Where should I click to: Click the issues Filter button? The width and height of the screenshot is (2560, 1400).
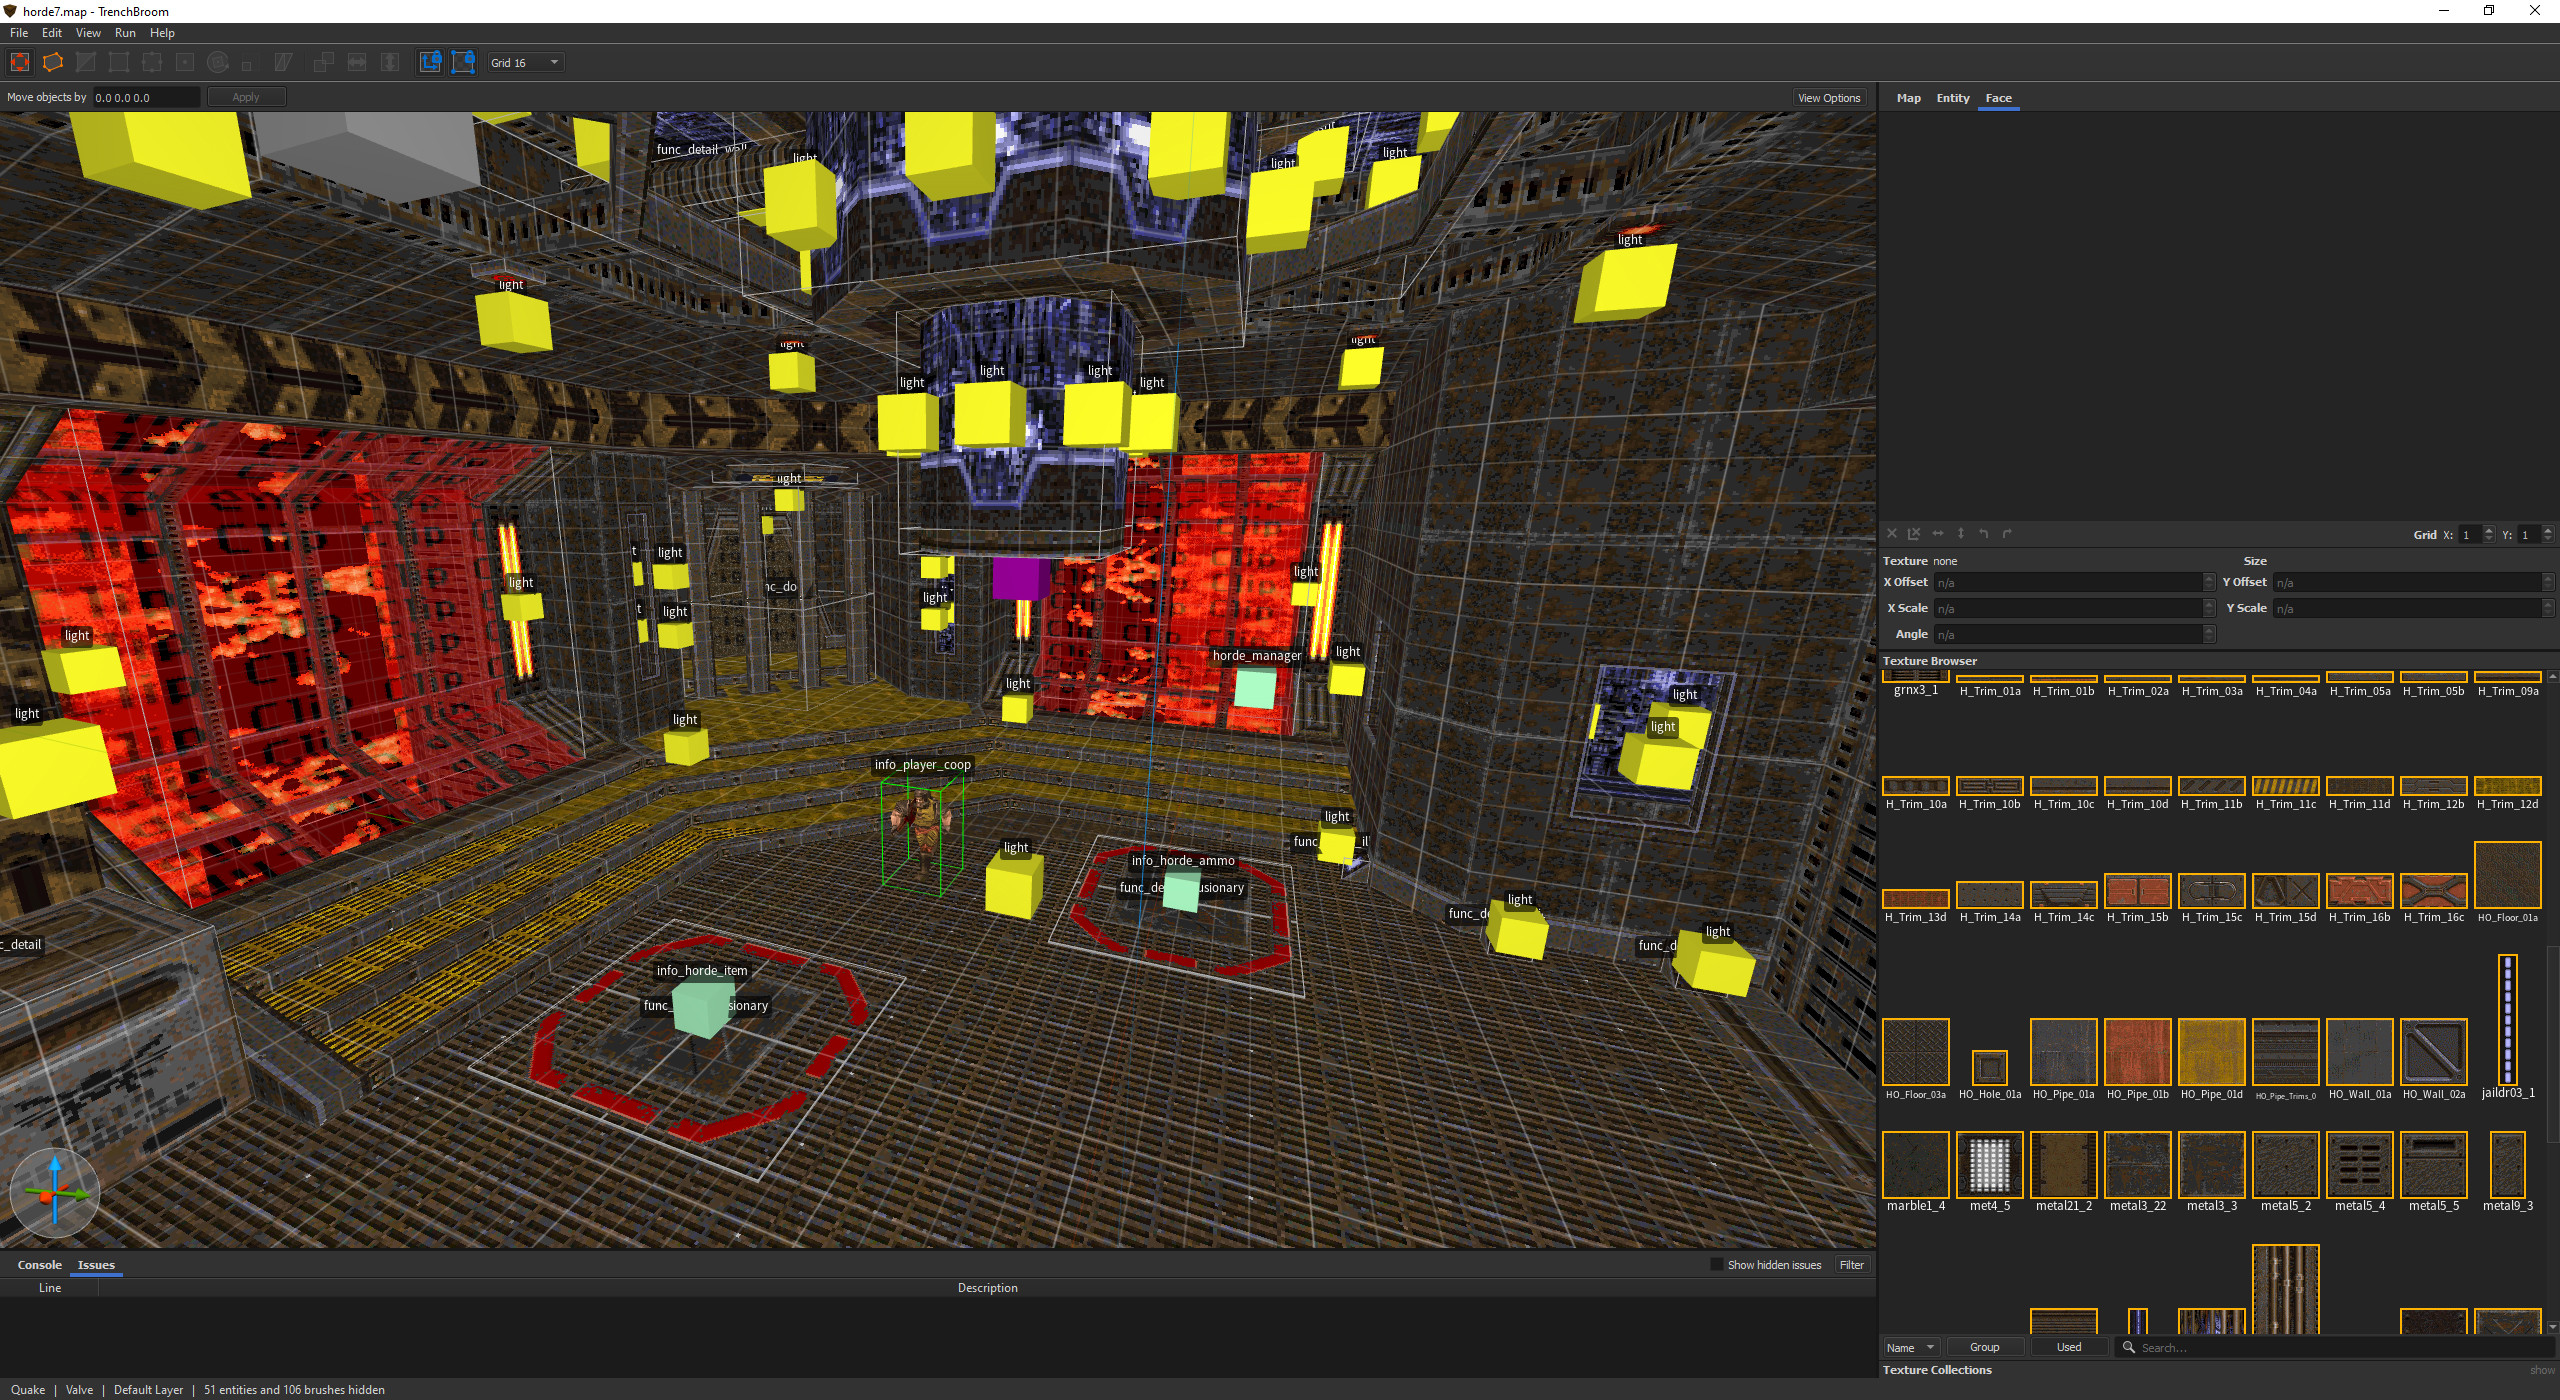click(x=1851, y=1265)
